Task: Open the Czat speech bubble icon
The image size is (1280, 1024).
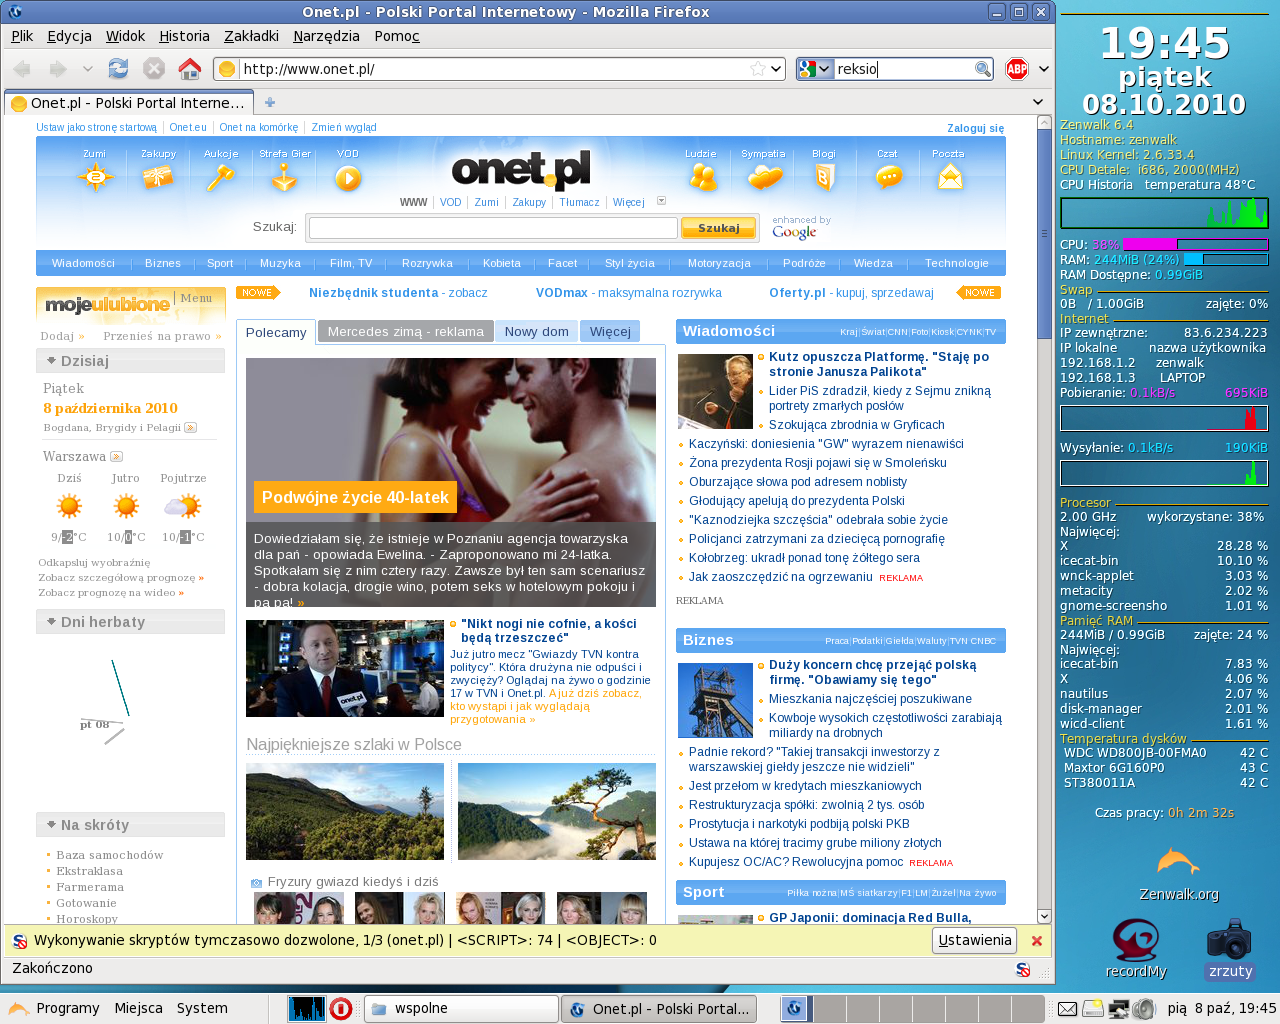Action: tap(888, 177)
